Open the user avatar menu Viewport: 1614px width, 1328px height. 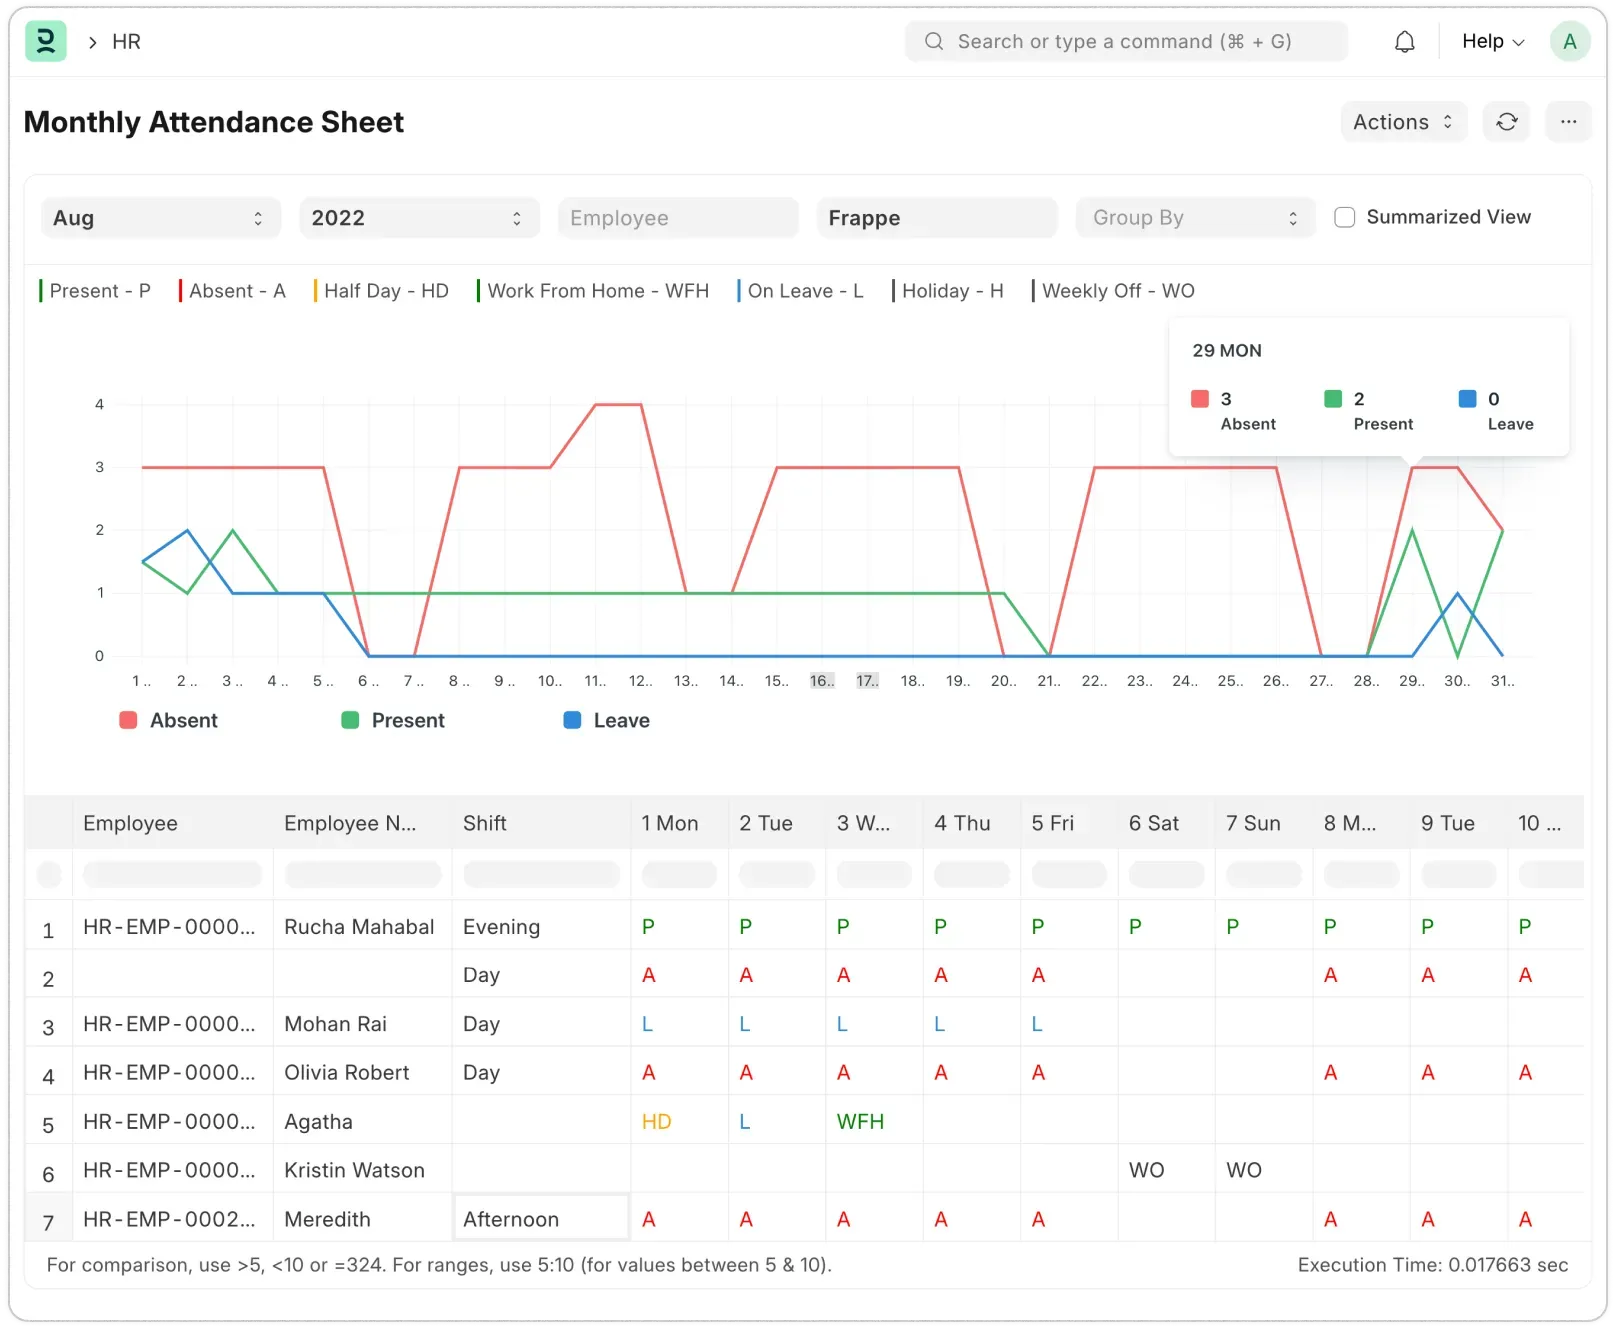(1569, 41)
